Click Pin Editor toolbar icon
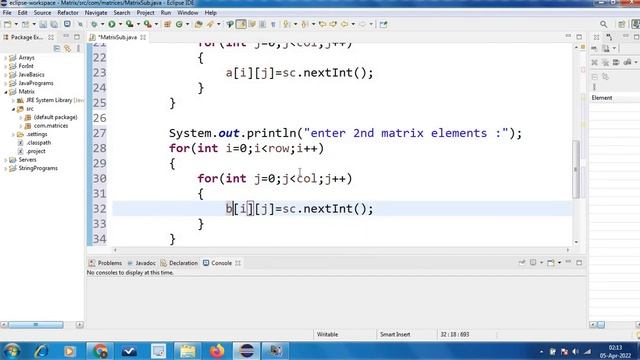 point(383,24)
